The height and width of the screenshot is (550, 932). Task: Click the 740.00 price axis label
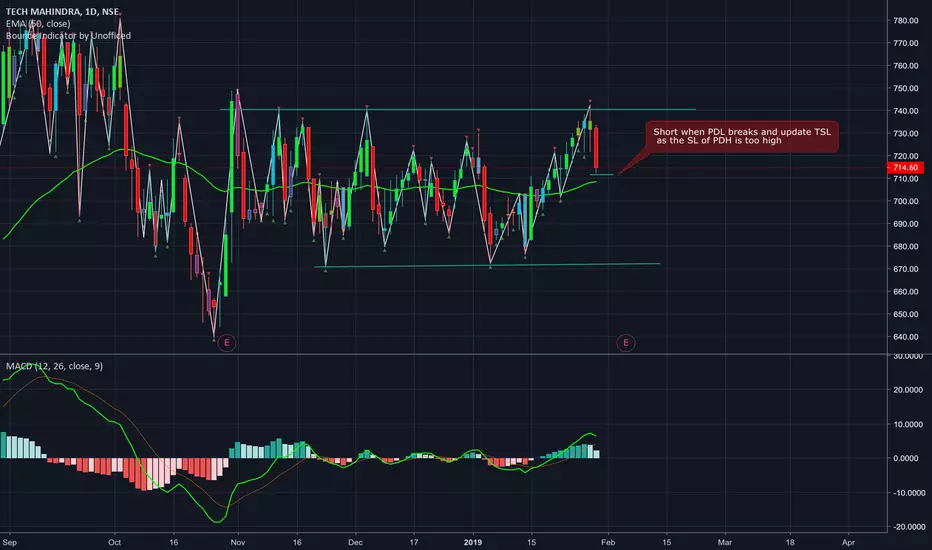coord(905,111)
